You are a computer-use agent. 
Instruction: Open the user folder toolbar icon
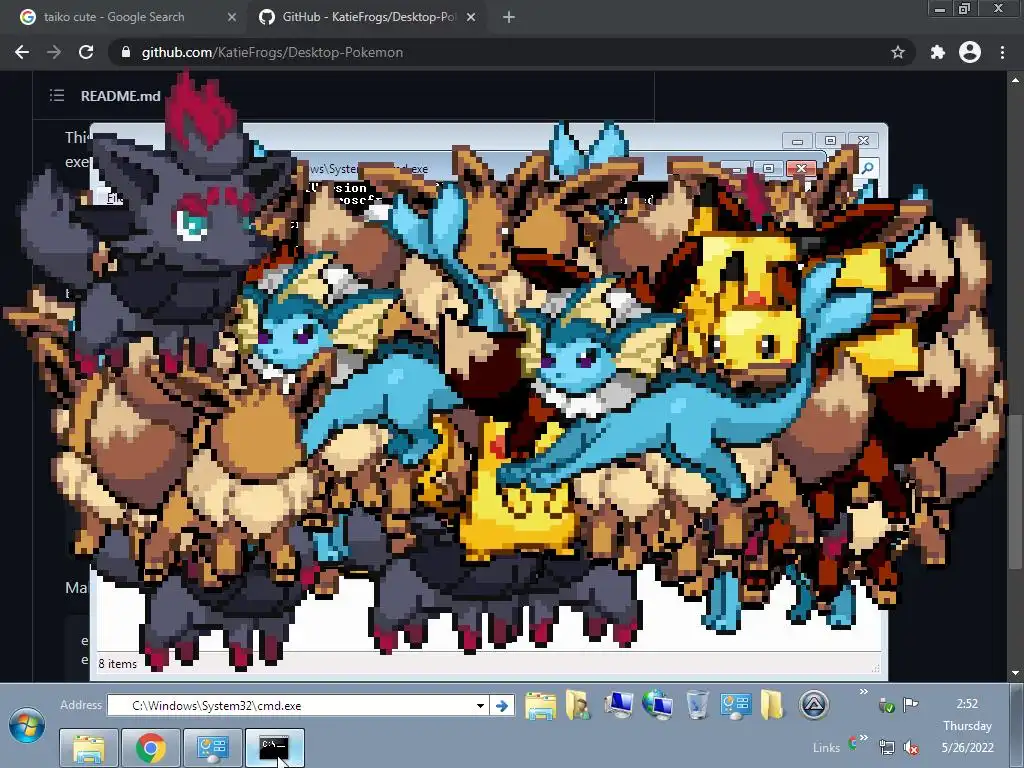(x=578, y=705)
